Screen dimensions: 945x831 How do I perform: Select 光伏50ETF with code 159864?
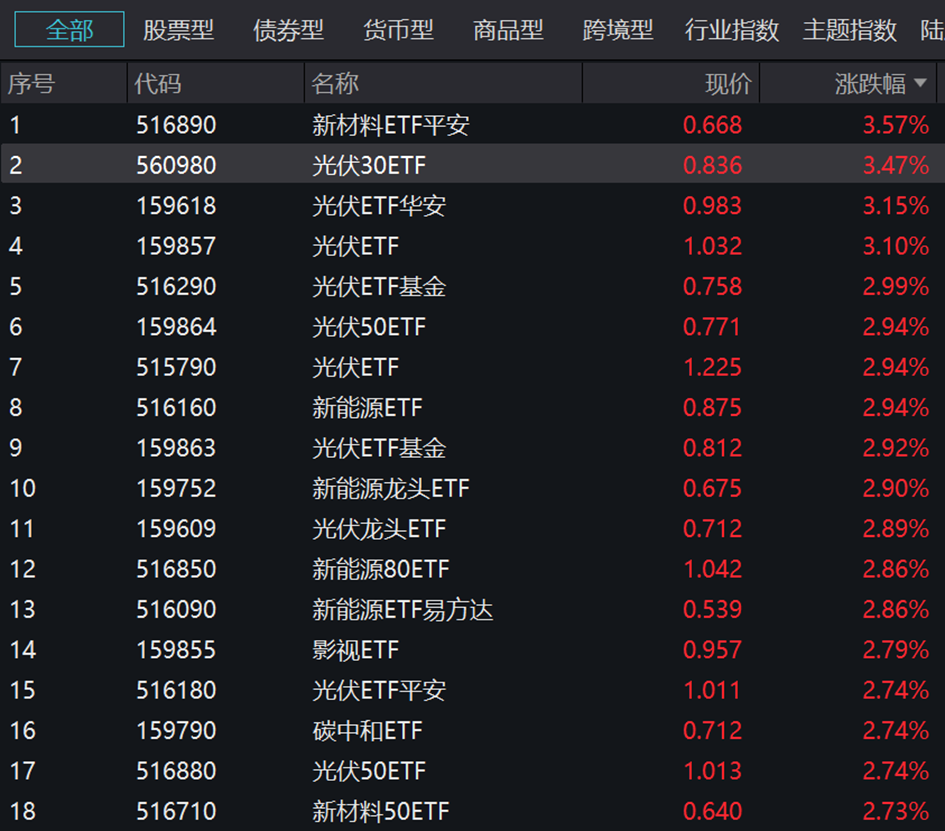click(x=369, y=327)
